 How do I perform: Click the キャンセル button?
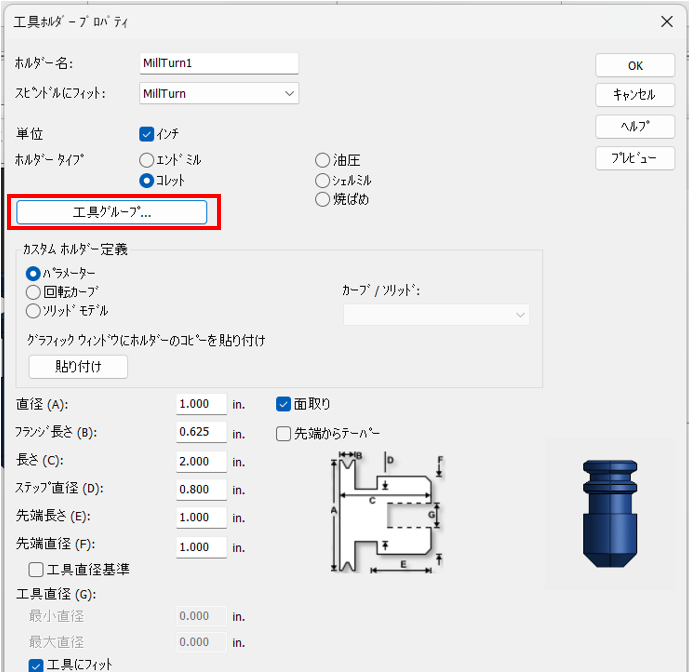(x=635, y=94)
